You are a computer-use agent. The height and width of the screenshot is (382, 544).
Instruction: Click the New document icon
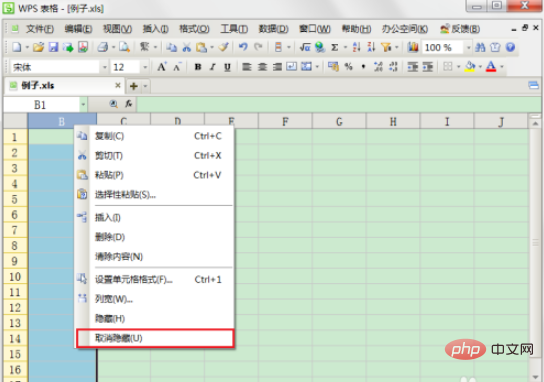[x=17, y=47]
